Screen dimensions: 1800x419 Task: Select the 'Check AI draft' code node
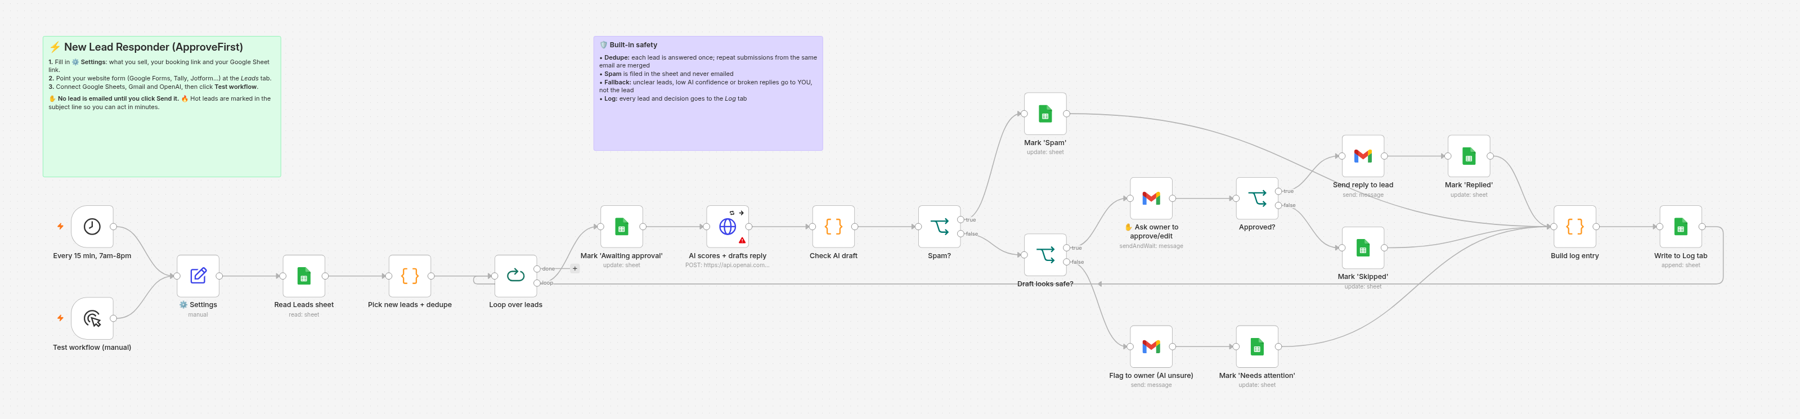pos(833,226)
